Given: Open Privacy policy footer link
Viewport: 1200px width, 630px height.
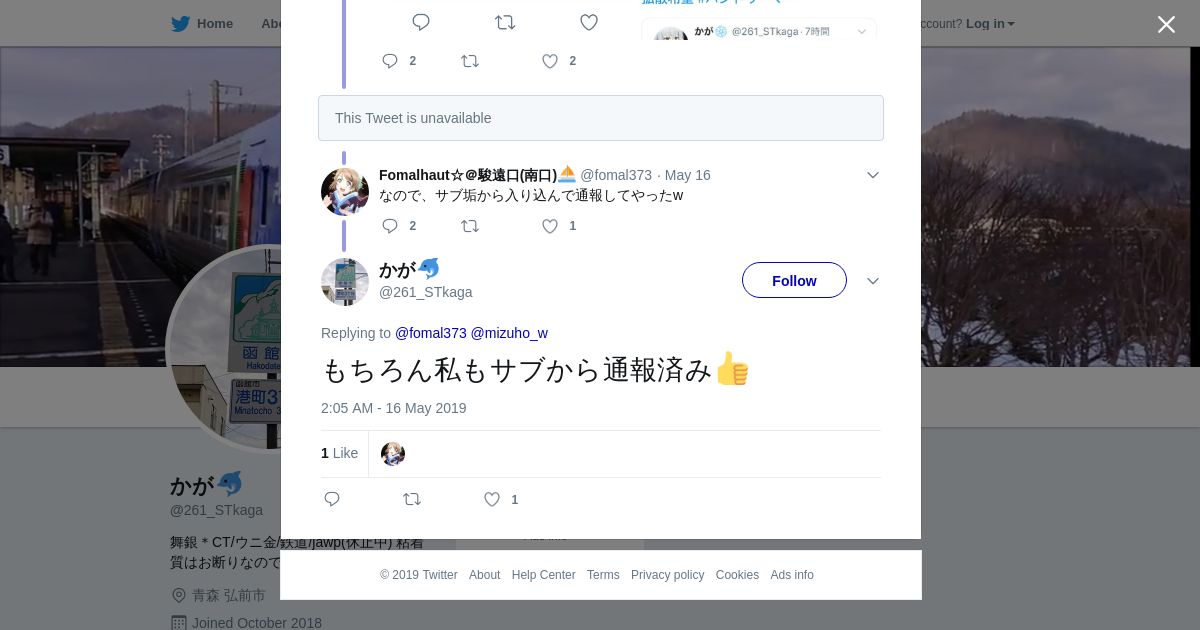Looking at the screenshot, I should (667, 575).
